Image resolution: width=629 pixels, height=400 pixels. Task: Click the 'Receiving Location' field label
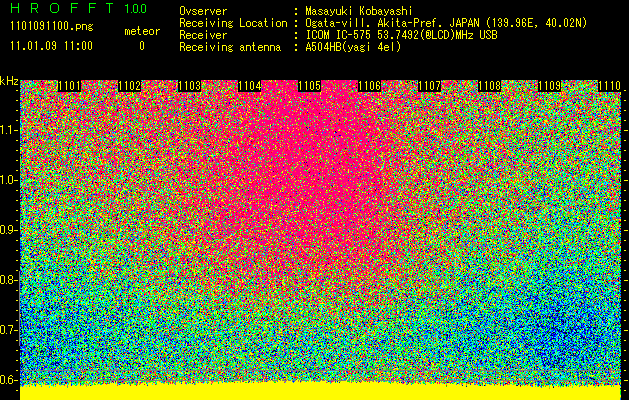click(x=233, y=23)
